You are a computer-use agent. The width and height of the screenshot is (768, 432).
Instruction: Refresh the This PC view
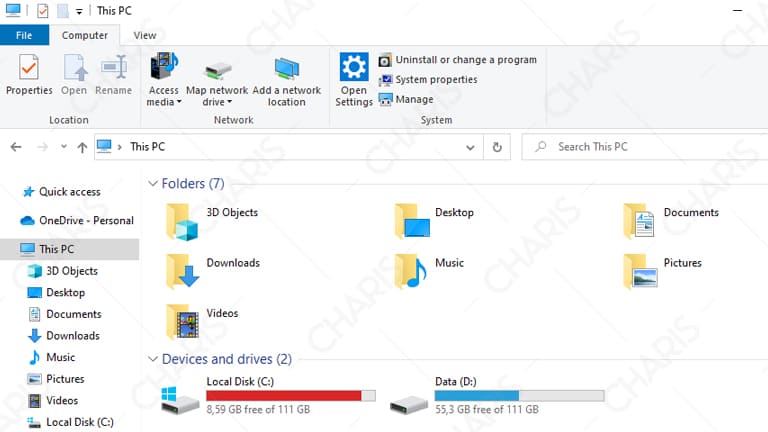pos(497,147)
